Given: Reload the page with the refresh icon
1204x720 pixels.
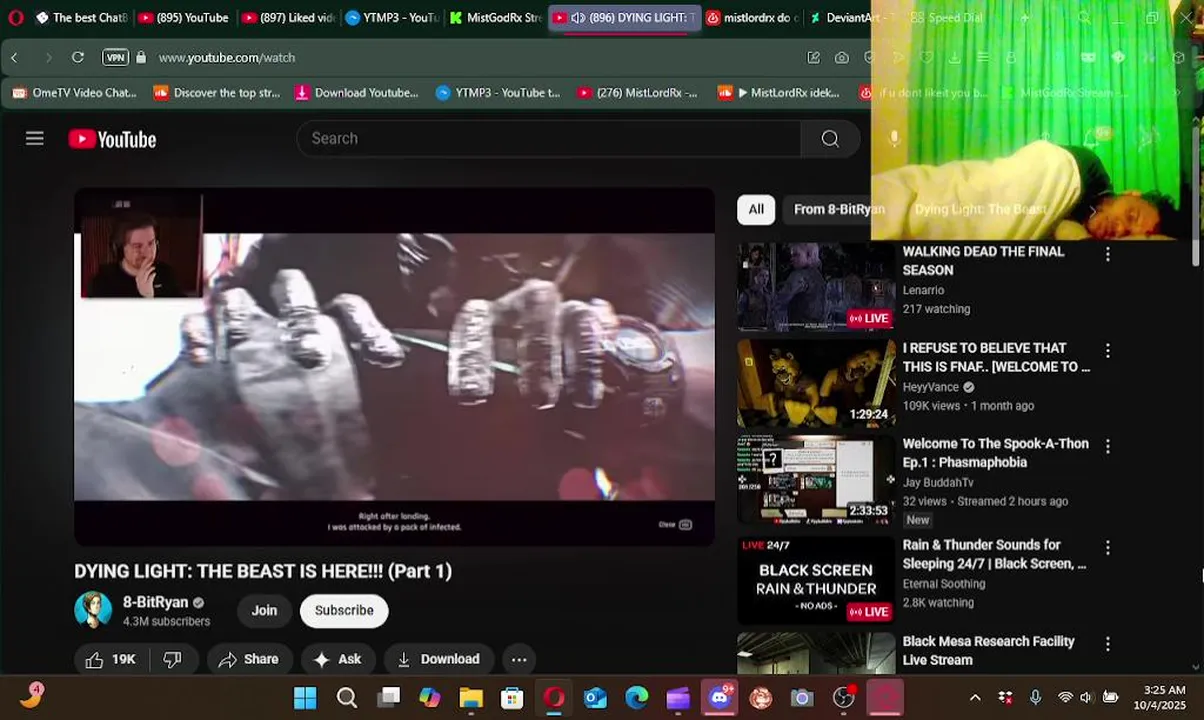Looking at the screenshot, I should (x=77, y=58).
